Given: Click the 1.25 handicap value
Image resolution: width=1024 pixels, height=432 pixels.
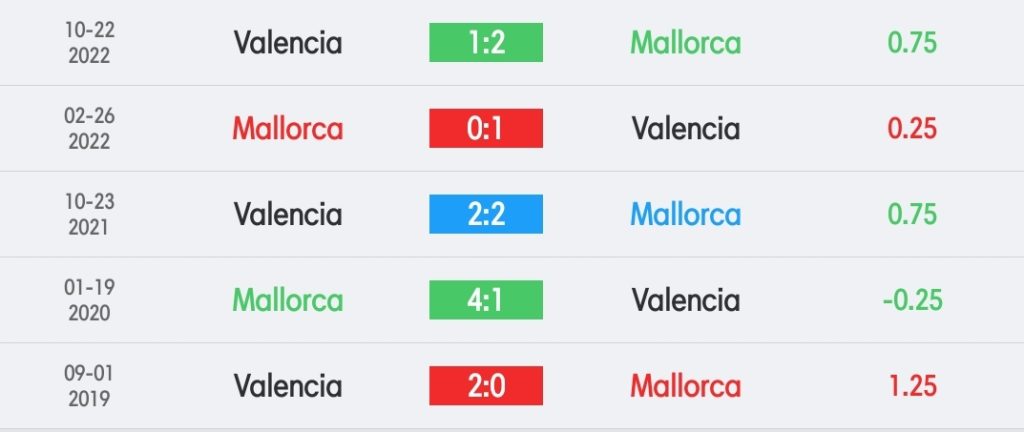Looking at the screenshot, I should [912, 386].
